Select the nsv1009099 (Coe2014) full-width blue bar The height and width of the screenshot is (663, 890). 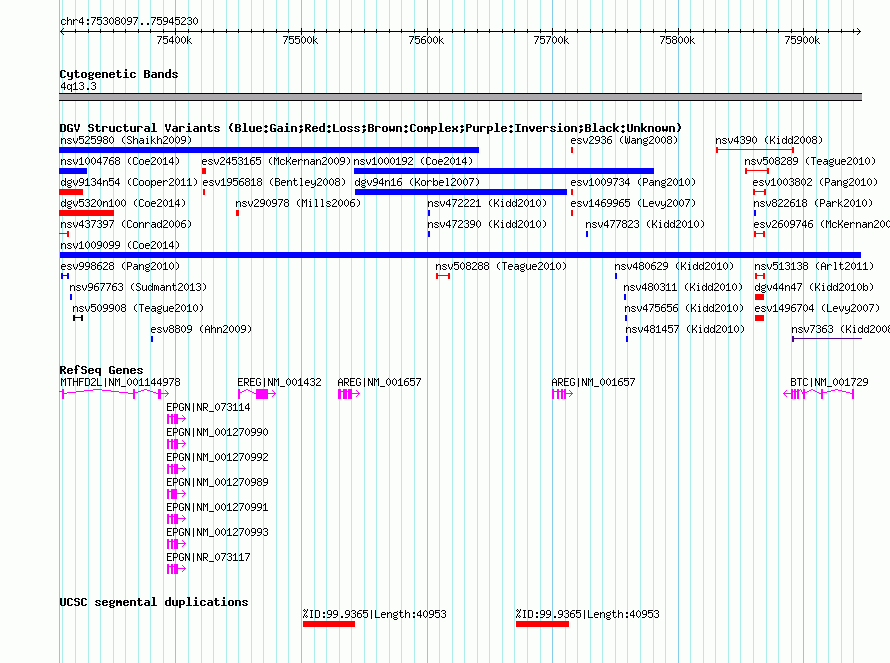460,255
